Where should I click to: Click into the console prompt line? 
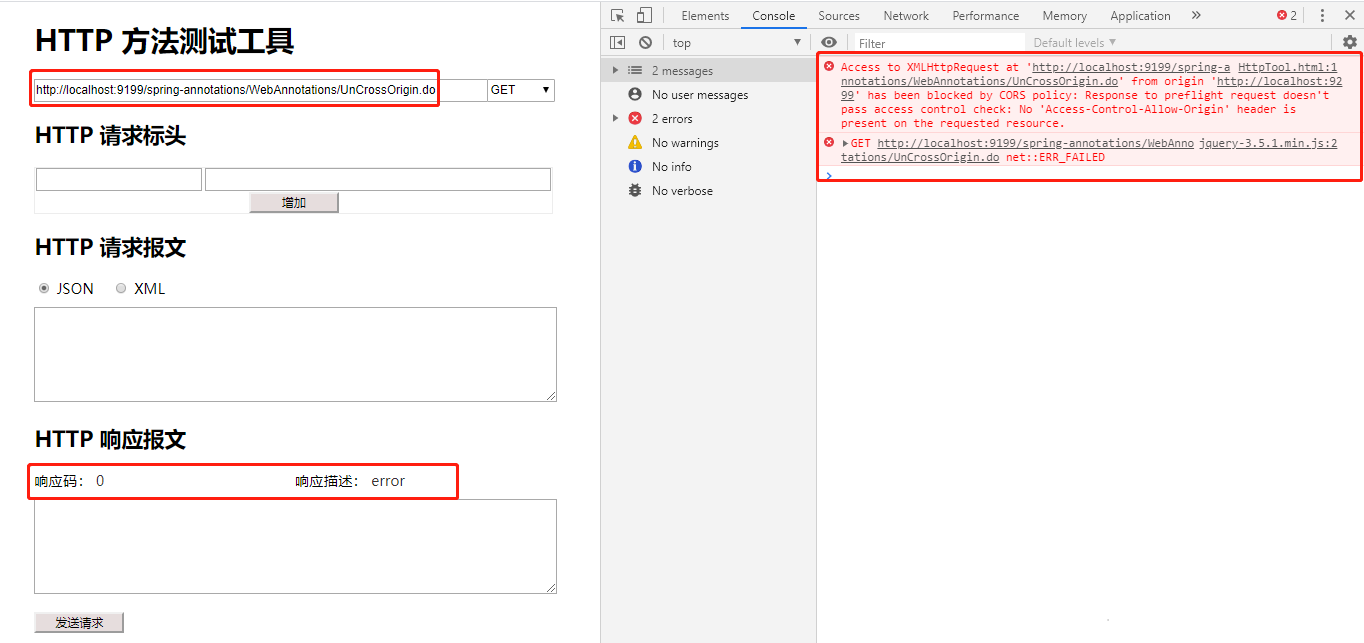coord(1090,175)
